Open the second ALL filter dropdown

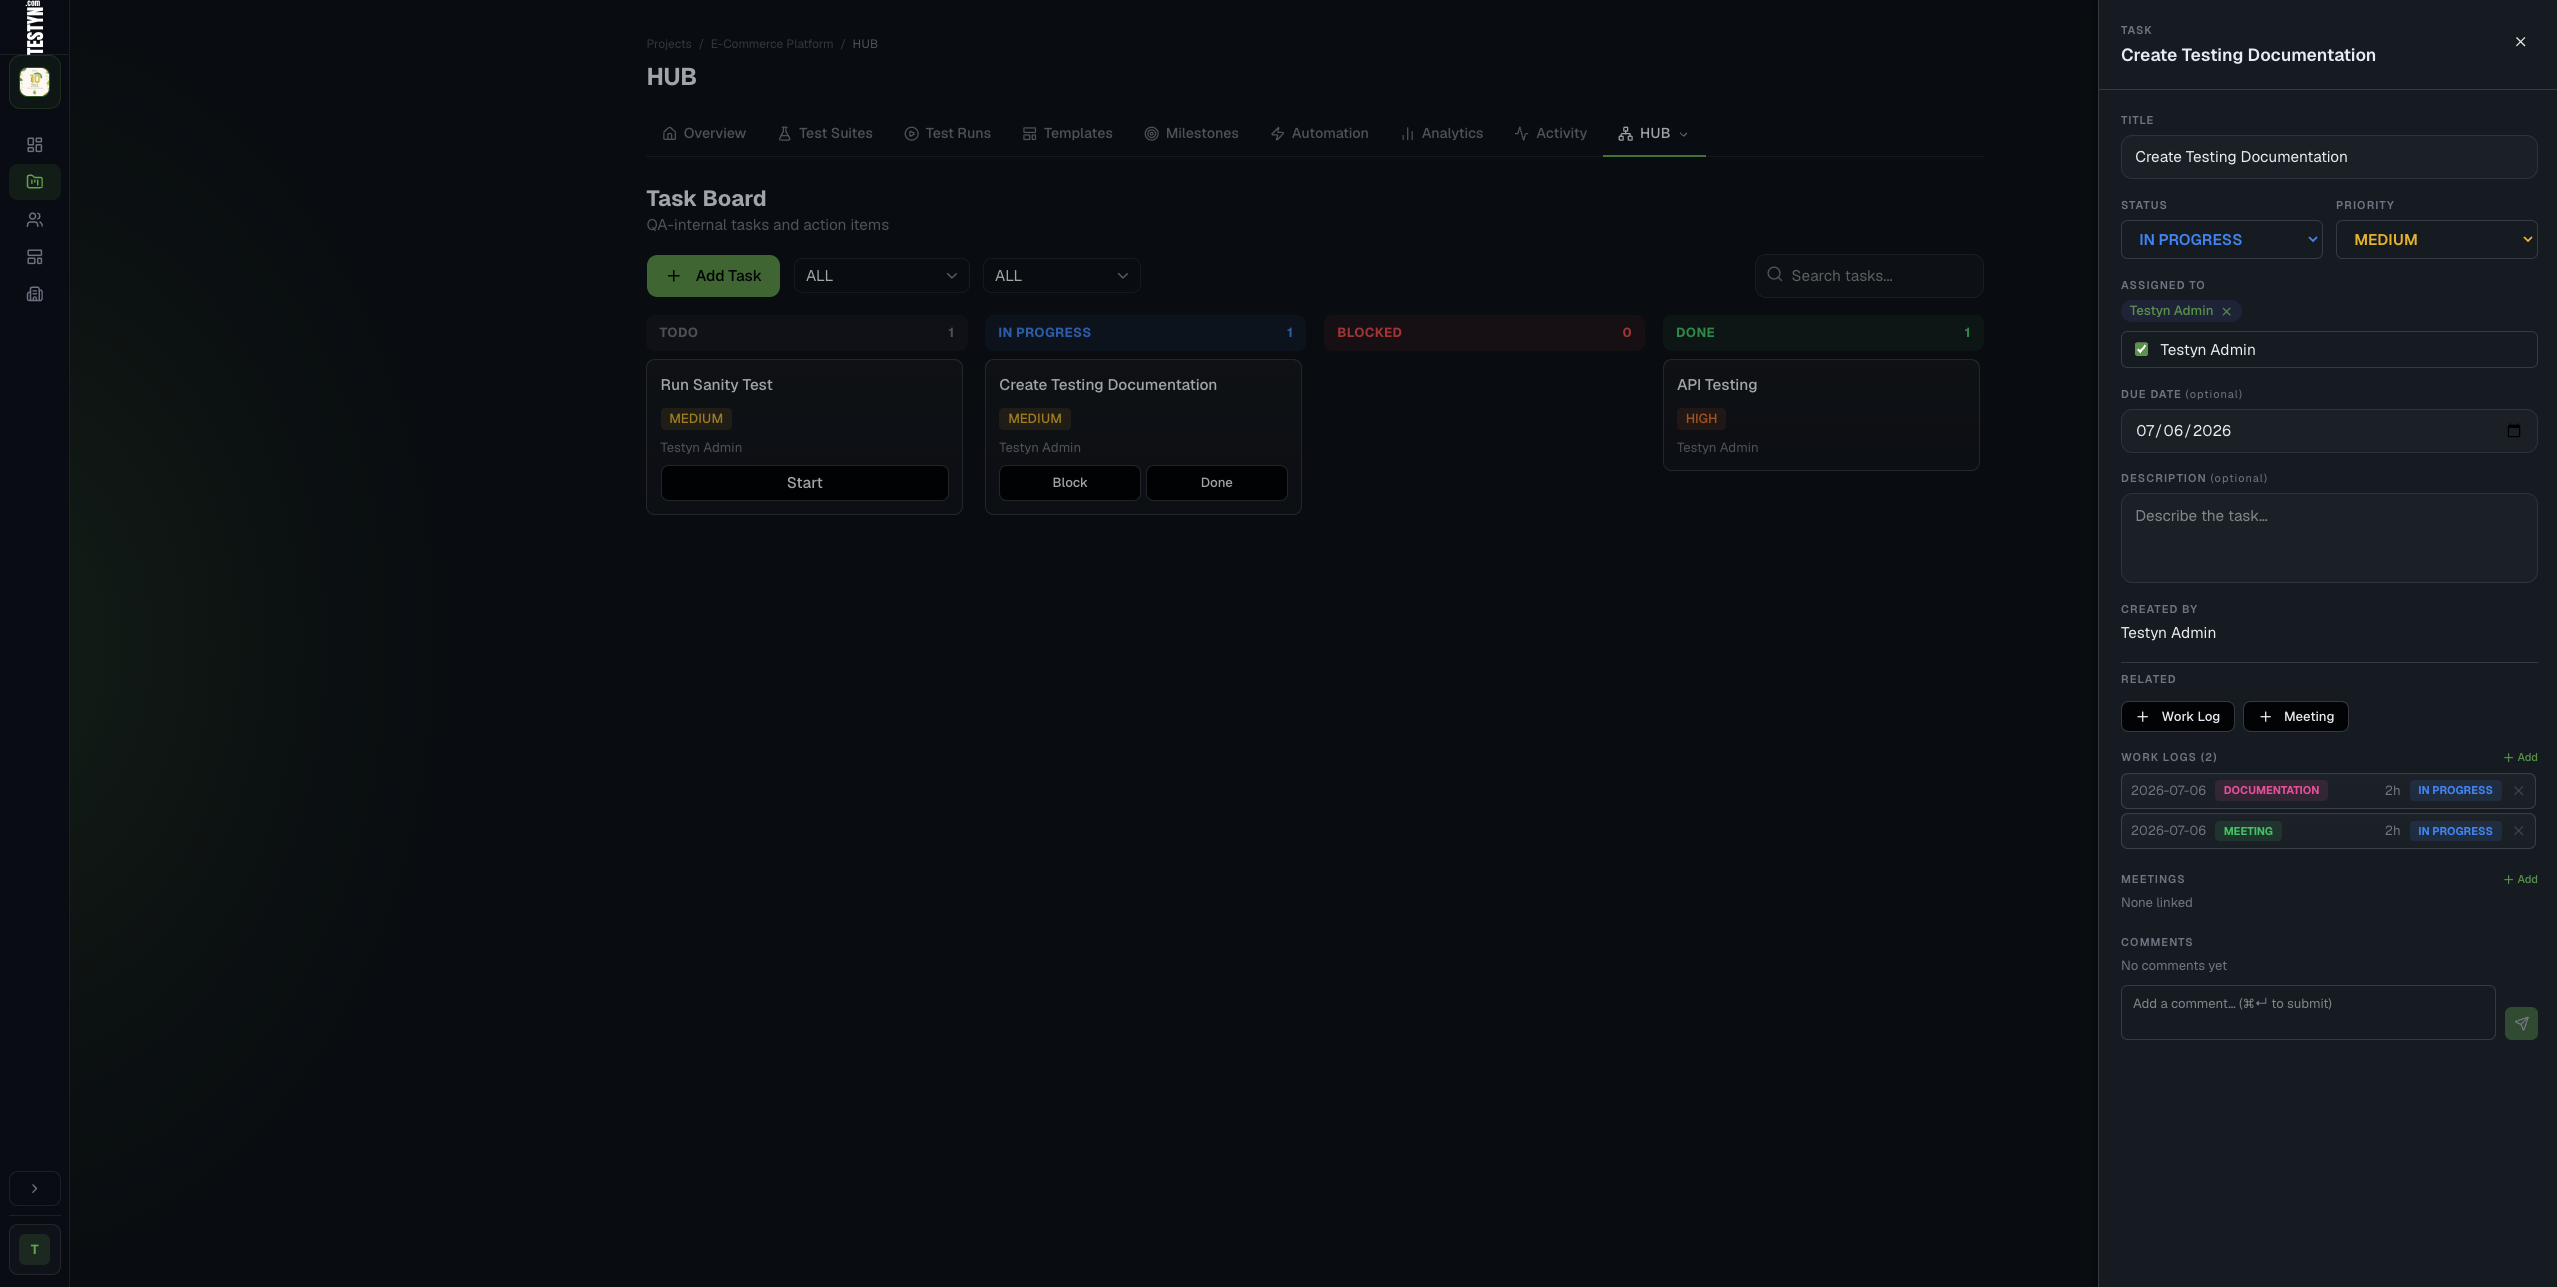click(1061, 276)
